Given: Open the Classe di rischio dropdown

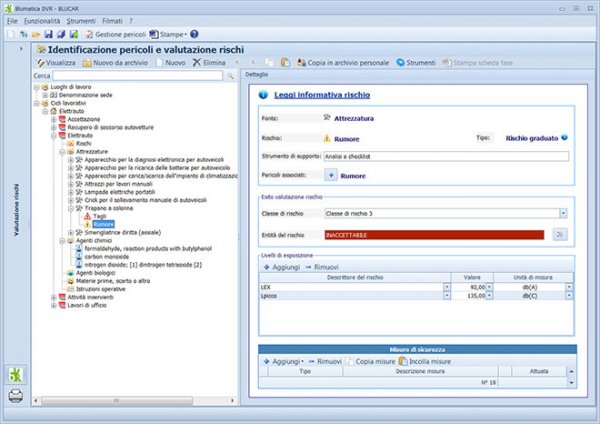Looking at the screenshot, I should click(563, 213).
